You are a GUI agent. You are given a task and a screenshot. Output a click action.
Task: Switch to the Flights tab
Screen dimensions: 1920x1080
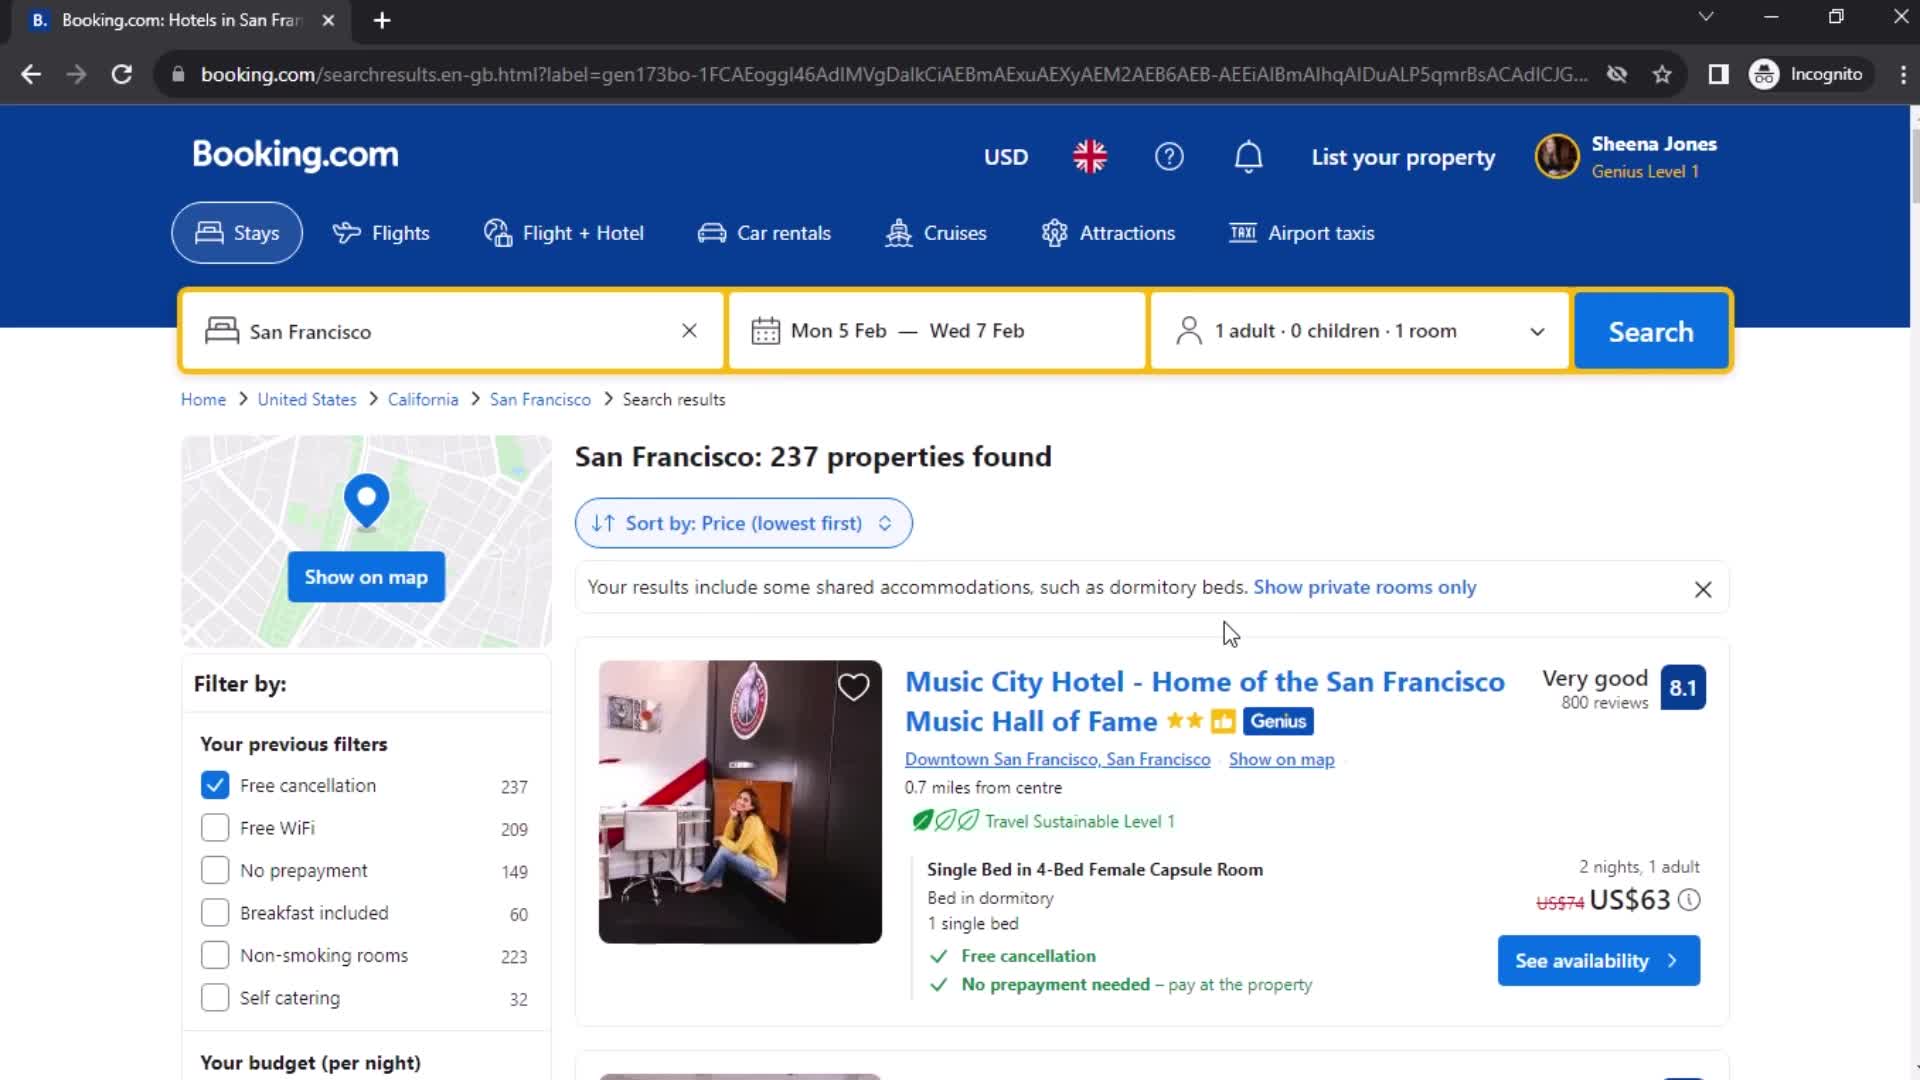[x=381, y=233]
